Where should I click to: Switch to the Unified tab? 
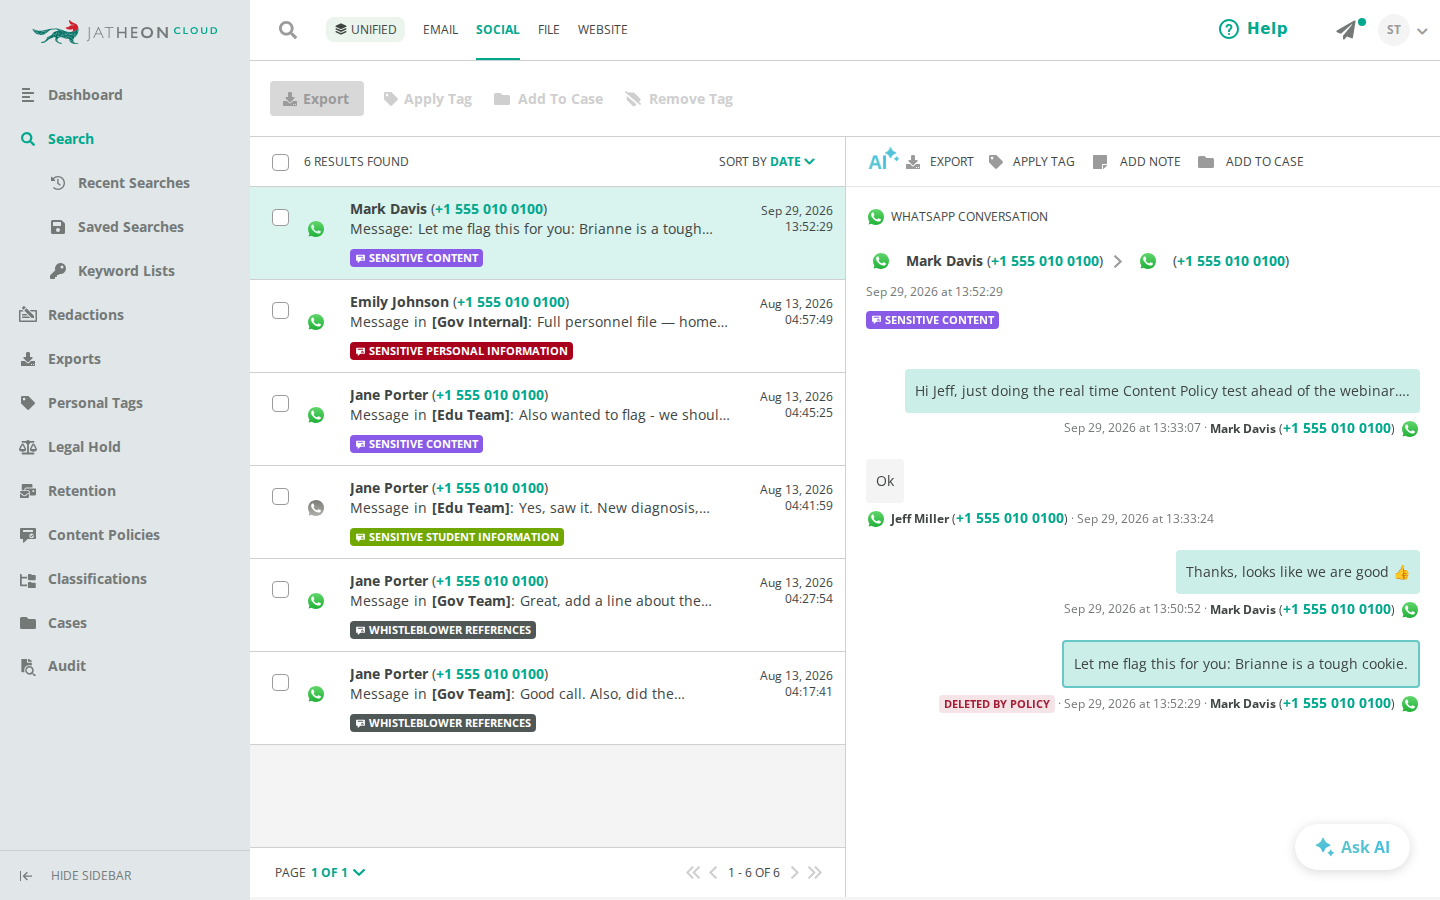365,30
